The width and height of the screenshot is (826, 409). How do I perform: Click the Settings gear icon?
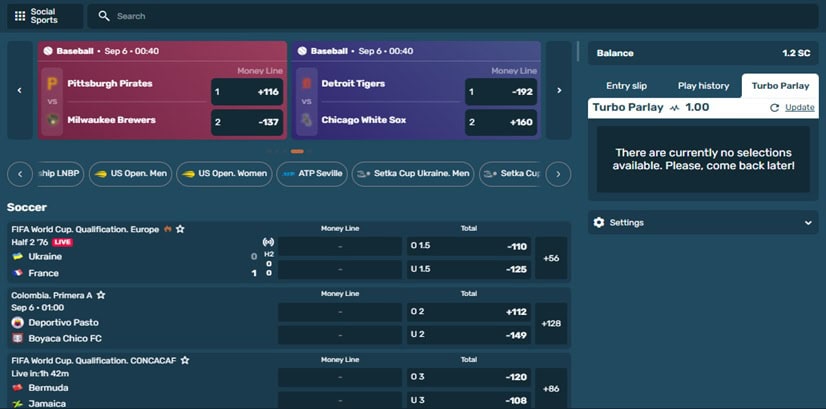coord(599,223)
